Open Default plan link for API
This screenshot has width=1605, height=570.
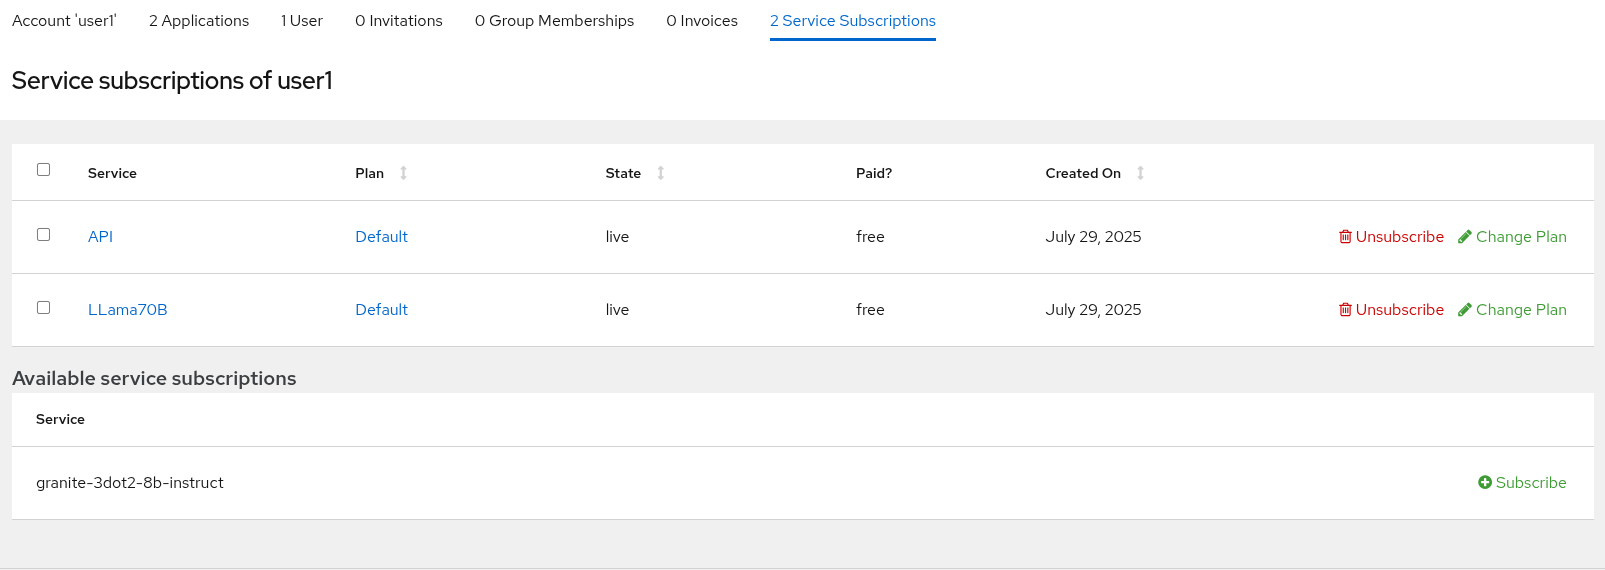(x=381, y=237)
